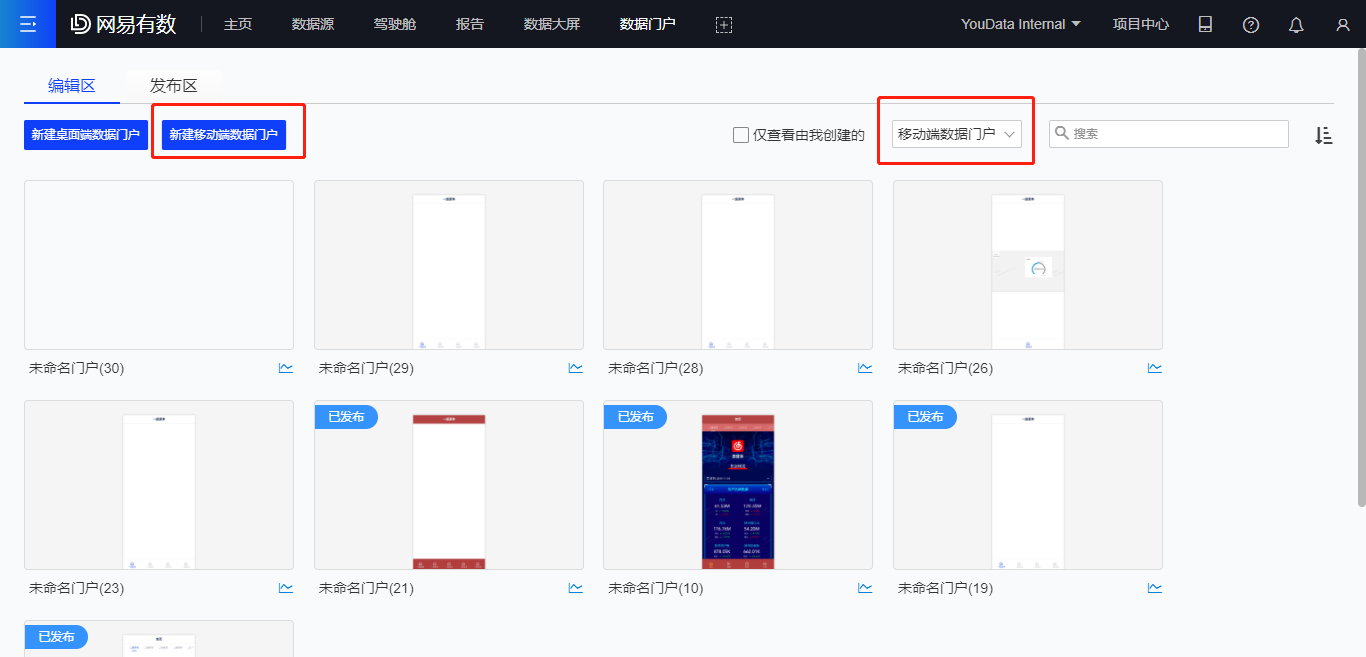The width and height of the screenshot is (1366, 657).
Task: Click the sort order icon
Action: click(1323, 135)
